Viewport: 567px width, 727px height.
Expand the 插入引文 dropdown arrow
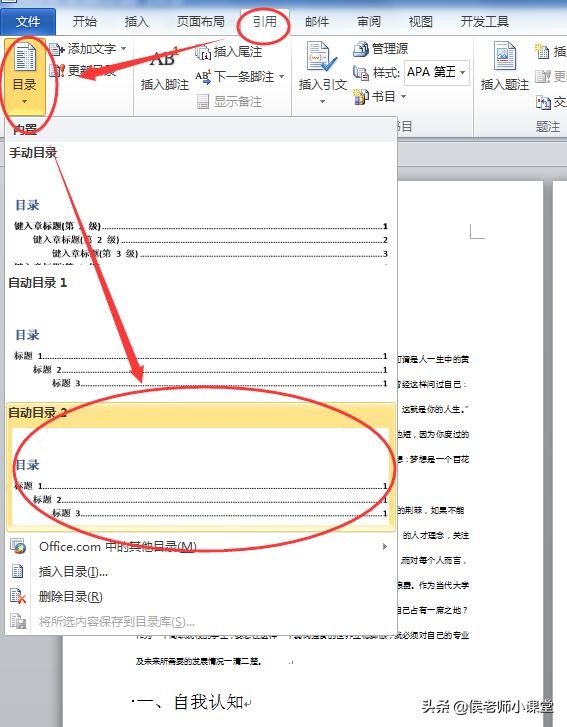322,102
